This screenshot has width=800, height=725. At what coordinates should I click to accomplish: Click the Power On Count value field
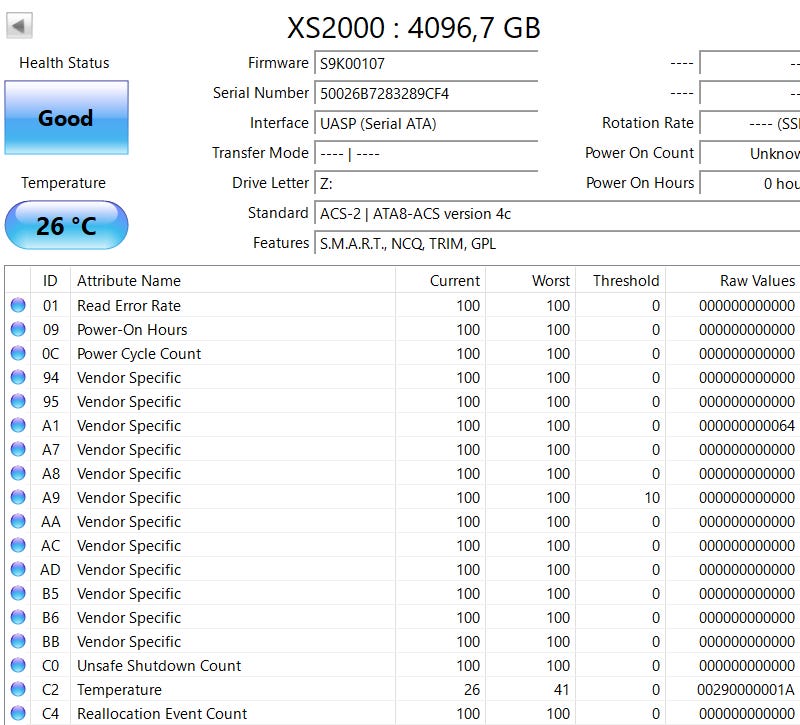749,154
